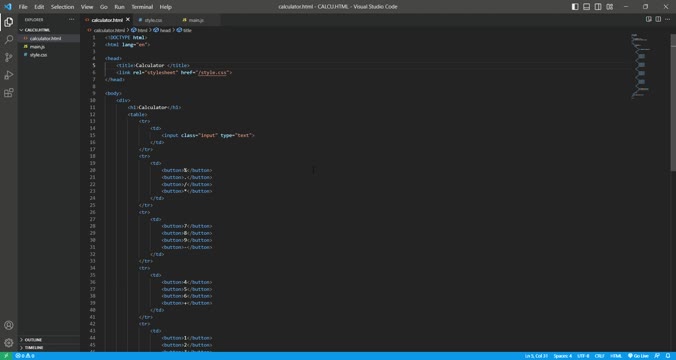Toggle secondary side bar layout icon
Viewport: 676px width, 360px height.
click(598, 6)
